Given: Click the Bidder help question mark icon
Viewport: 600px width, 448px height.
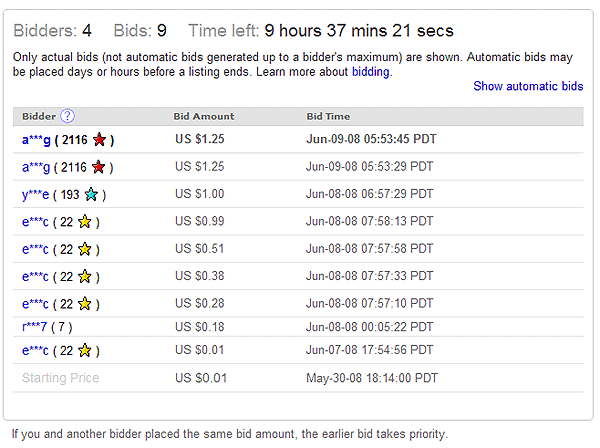Looking at the screenshot, I should pyautogui.click(x=68, y=116).
